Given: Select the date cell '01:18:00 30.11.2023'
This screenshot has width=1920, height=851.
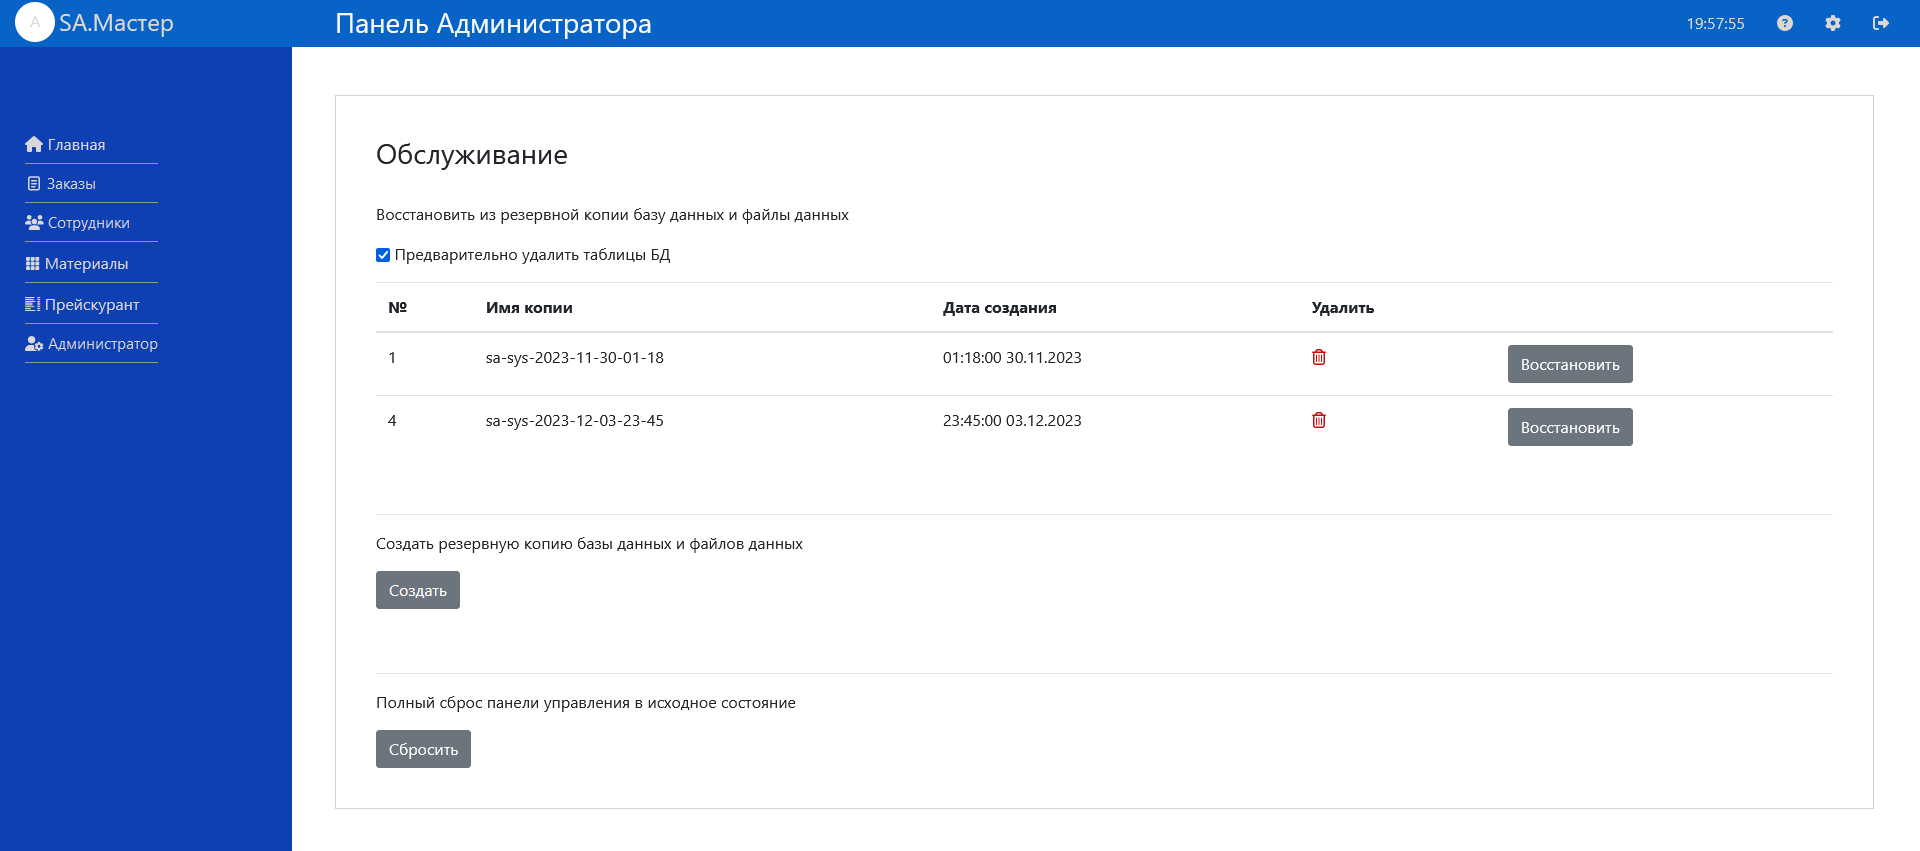Looking at the screenshot, I should click(1012, 357).
